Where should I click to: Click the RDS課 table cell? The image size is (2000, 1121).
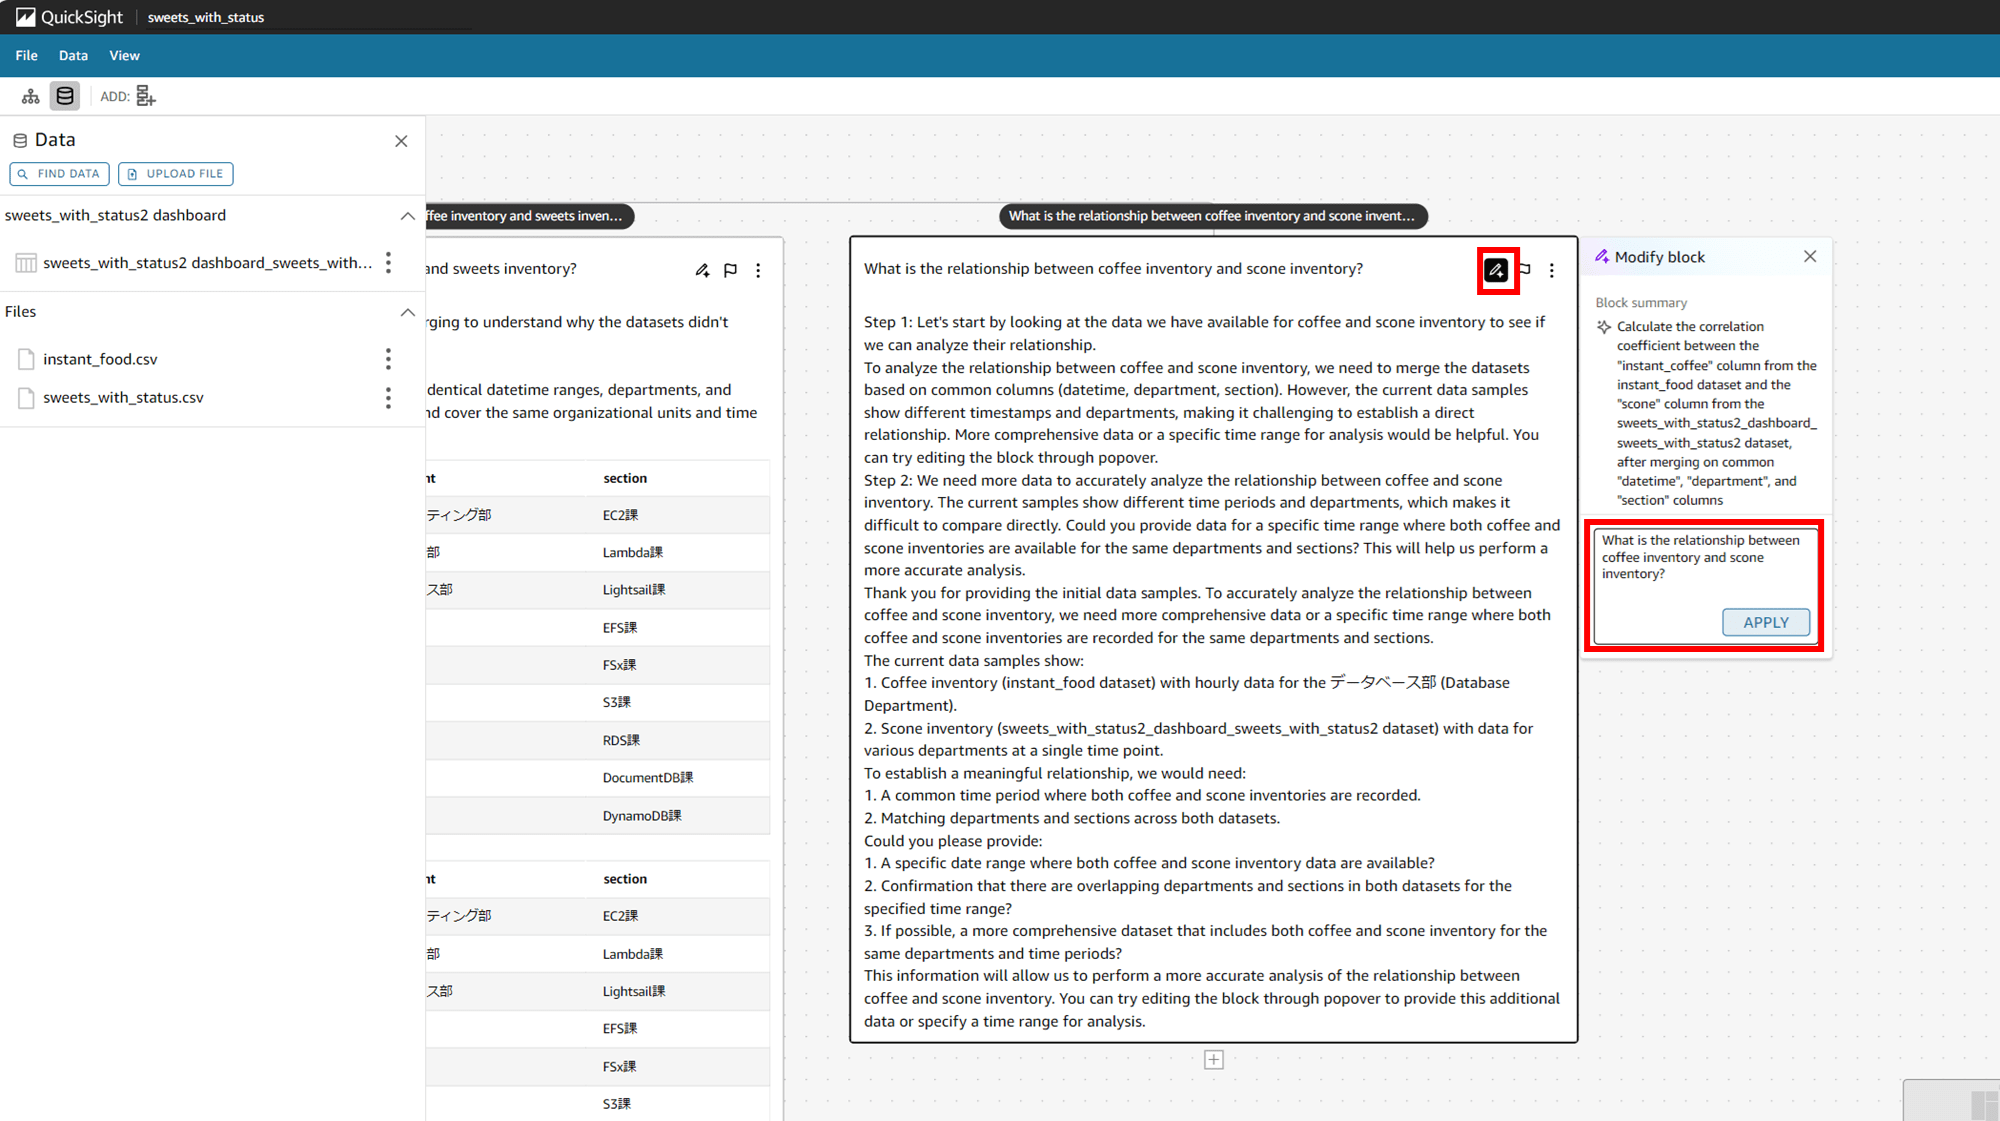tap(621, 741)
